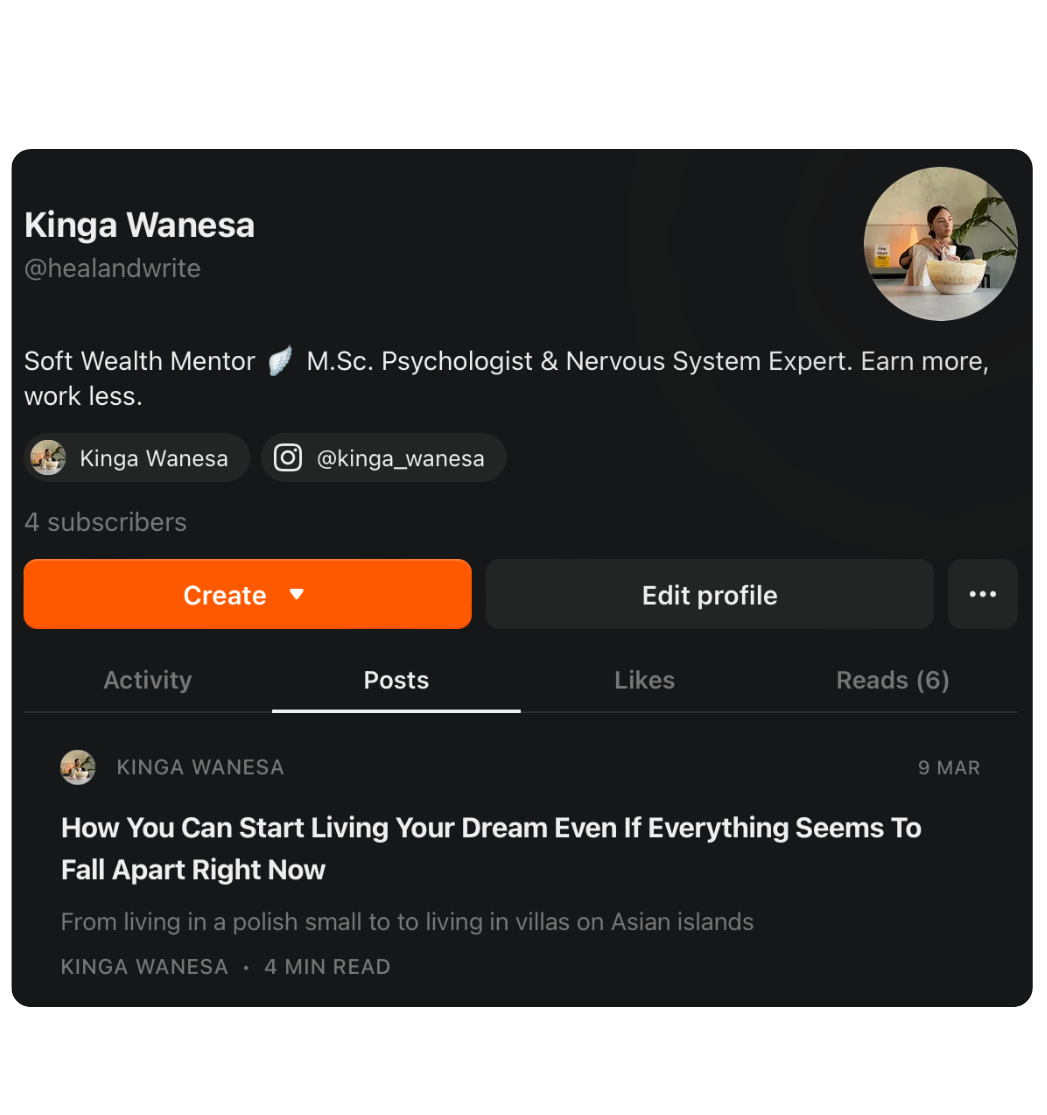Open the three-dot more options button

(982, 594)
